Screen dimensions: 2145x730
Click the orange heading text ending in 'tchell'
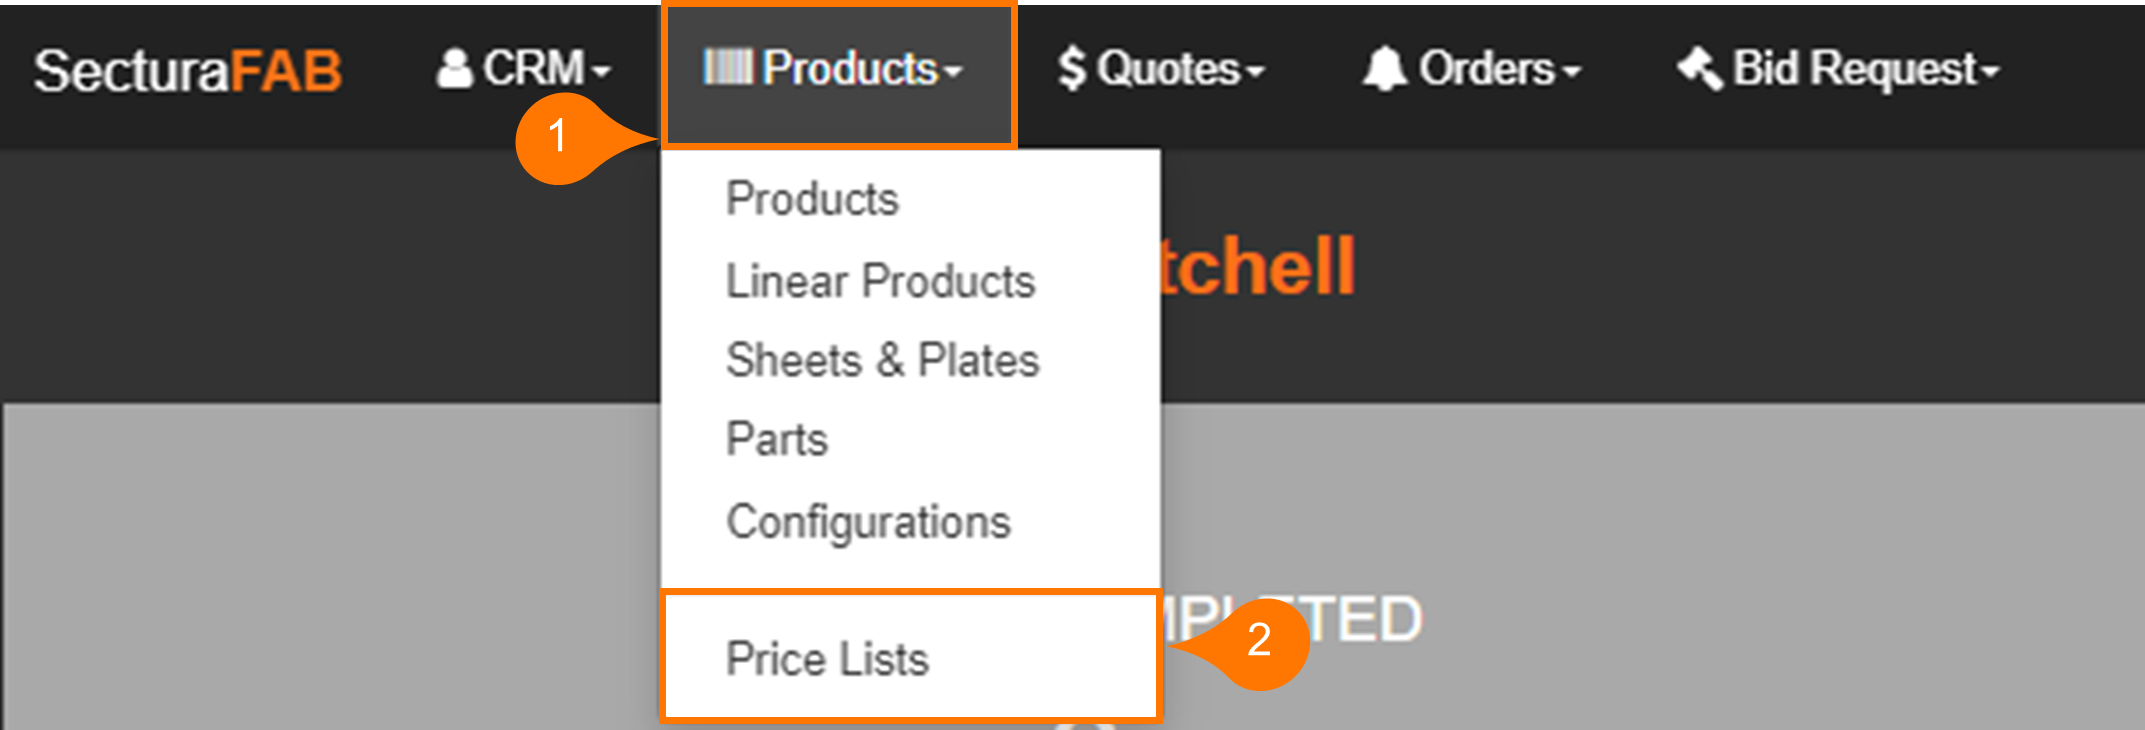(1257, 267)
